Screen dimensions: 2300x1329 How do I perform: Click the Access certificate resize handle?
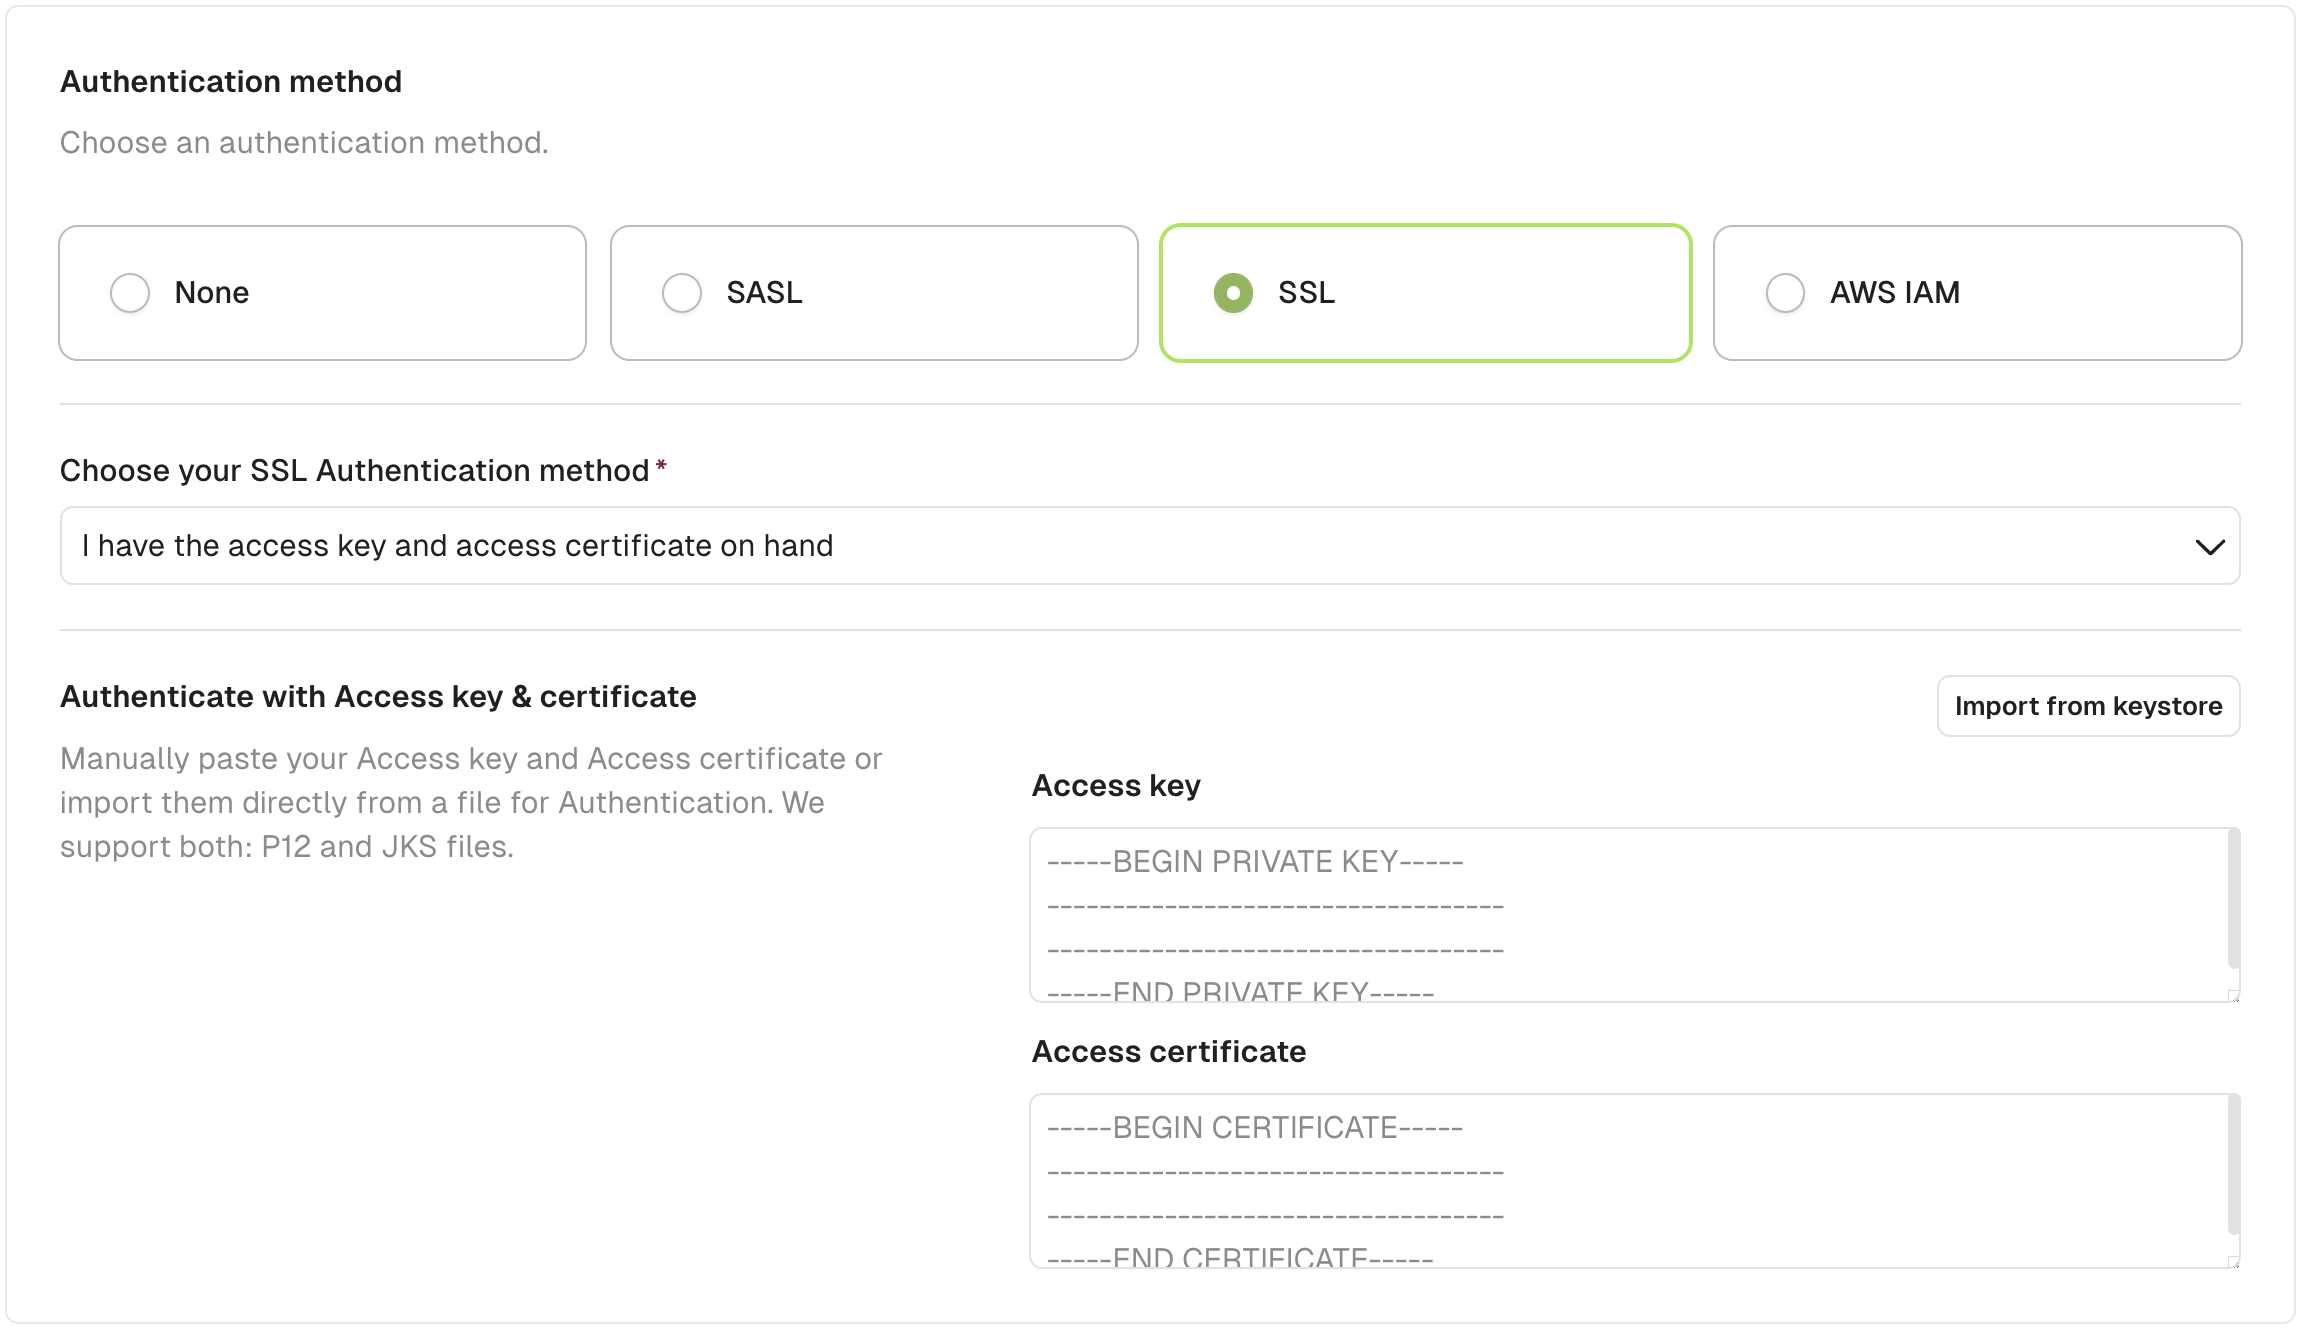[2233, 1262]
